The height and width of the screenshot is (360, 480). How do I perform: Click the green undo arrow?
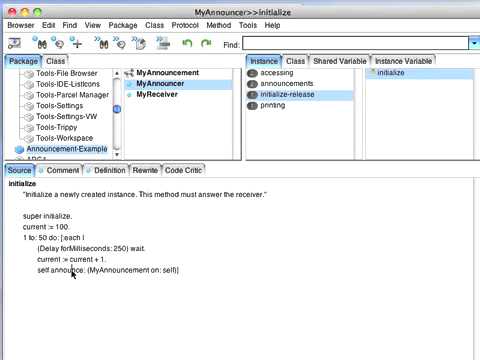click(x=187, y=43)
